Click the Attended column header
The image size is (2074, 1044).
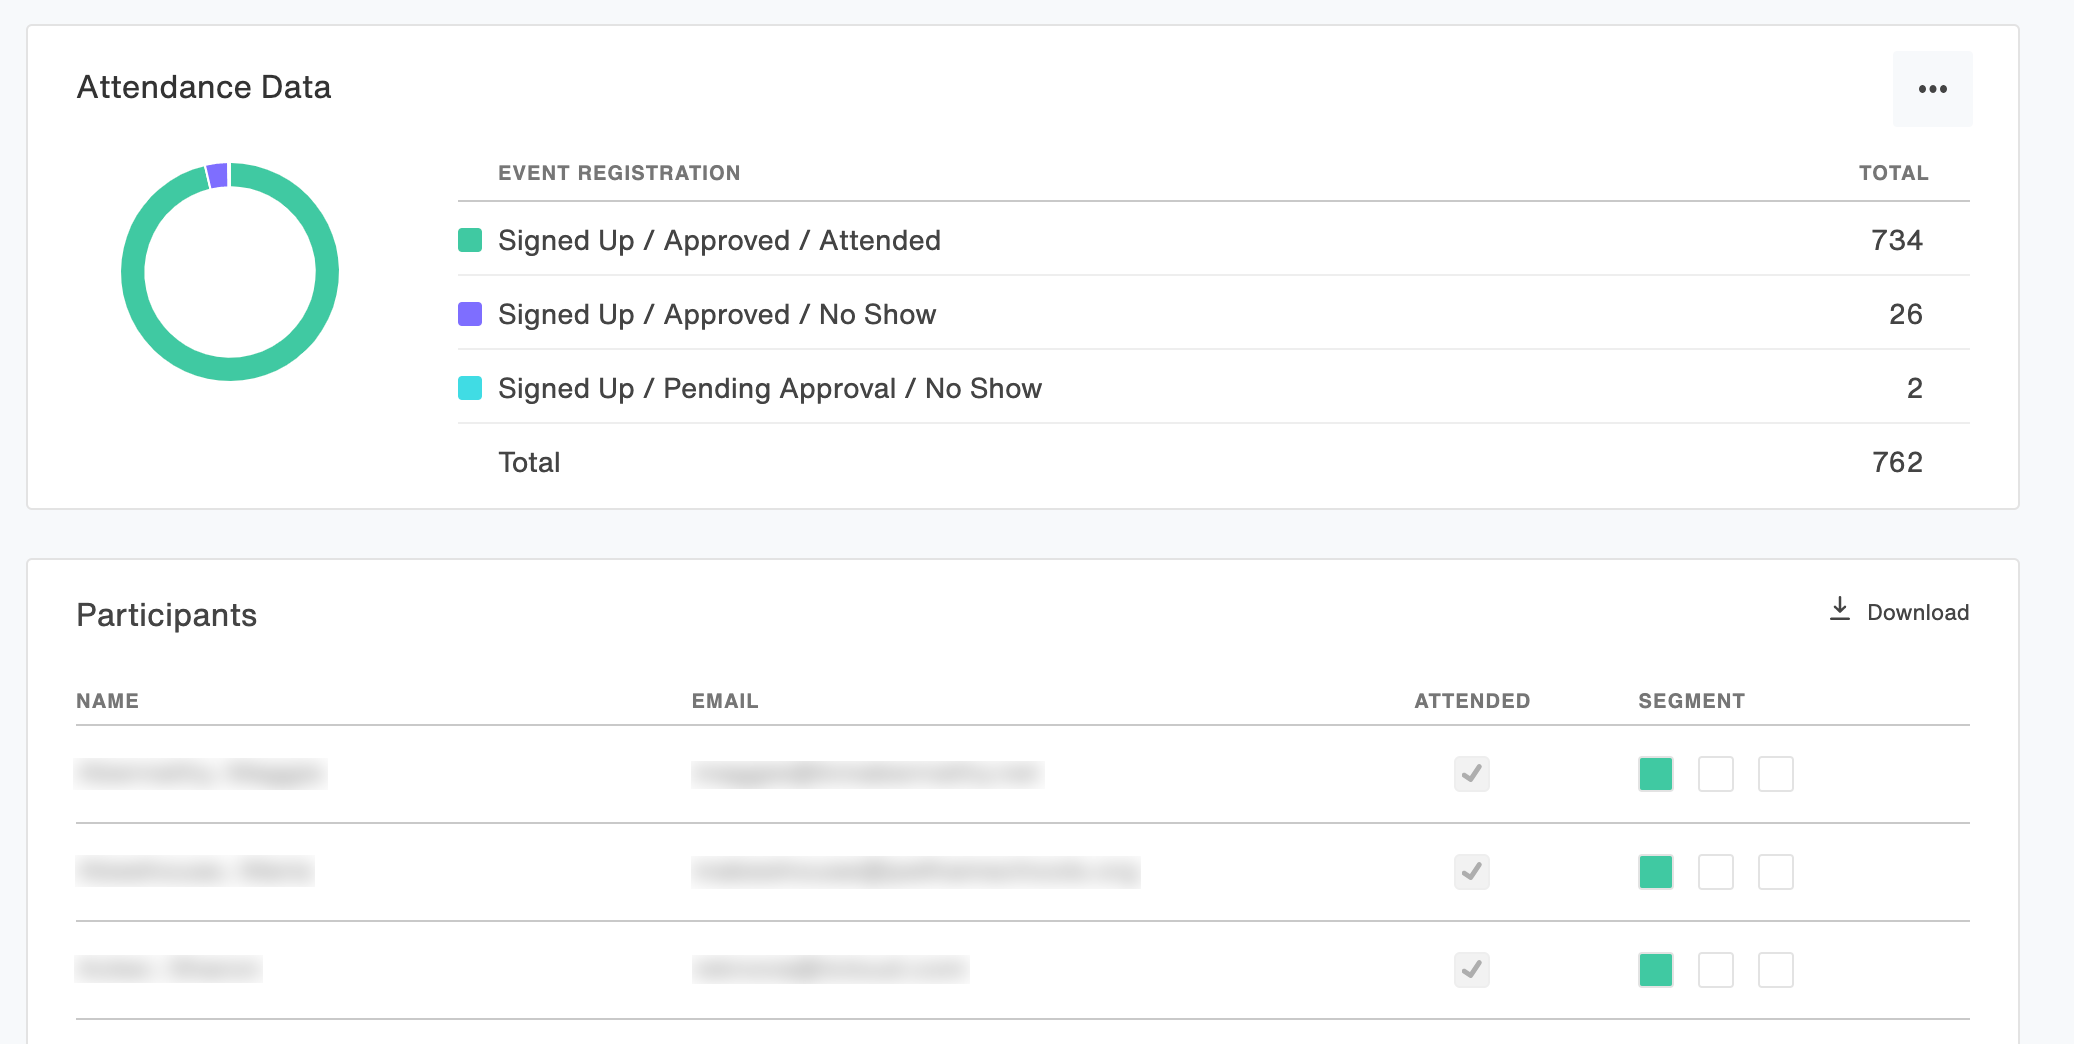point(1472,701)
